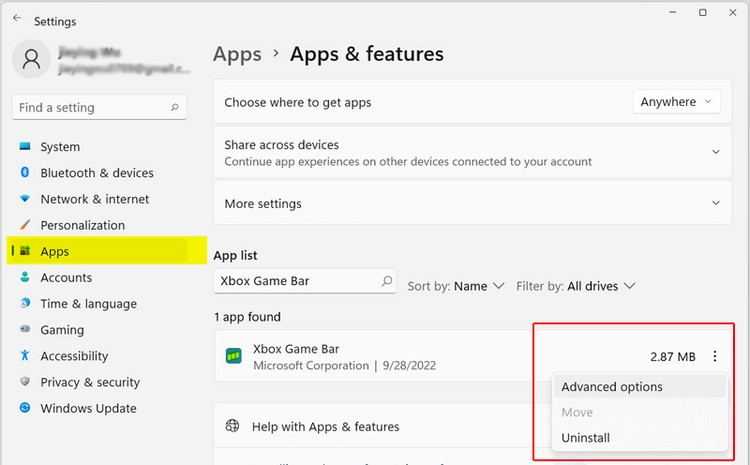Minimize the Settings window
This screenshot has width=750, height=465.
(x=673, y=12)
